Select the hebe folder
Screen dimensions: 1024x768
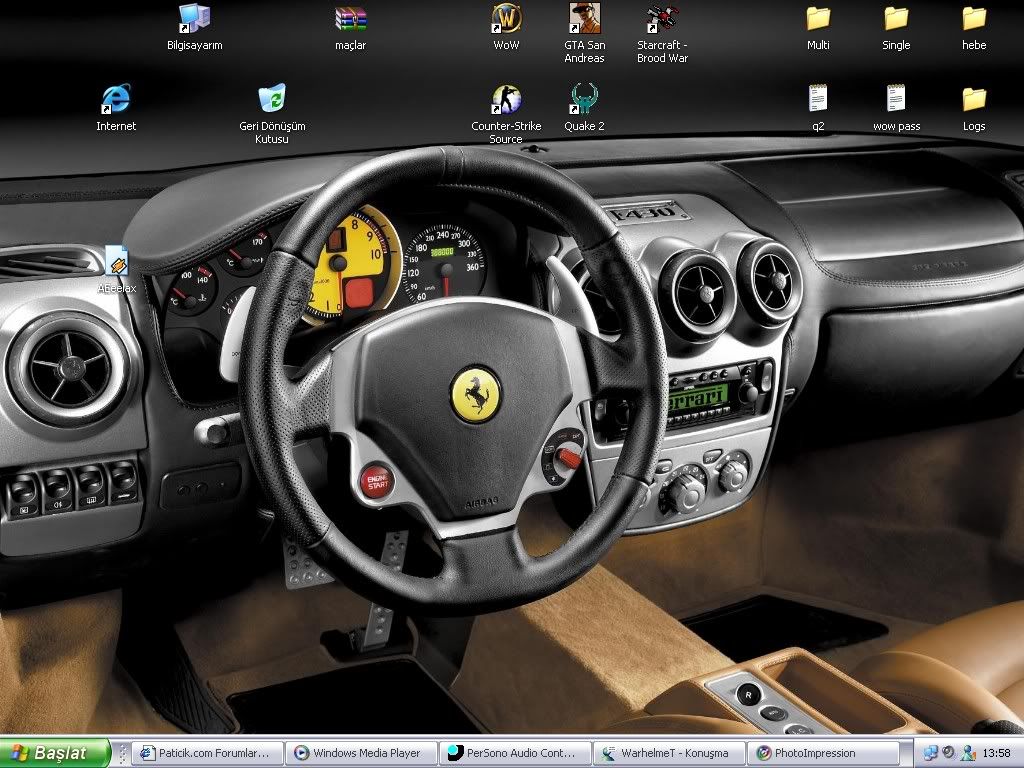pos(974,19)
